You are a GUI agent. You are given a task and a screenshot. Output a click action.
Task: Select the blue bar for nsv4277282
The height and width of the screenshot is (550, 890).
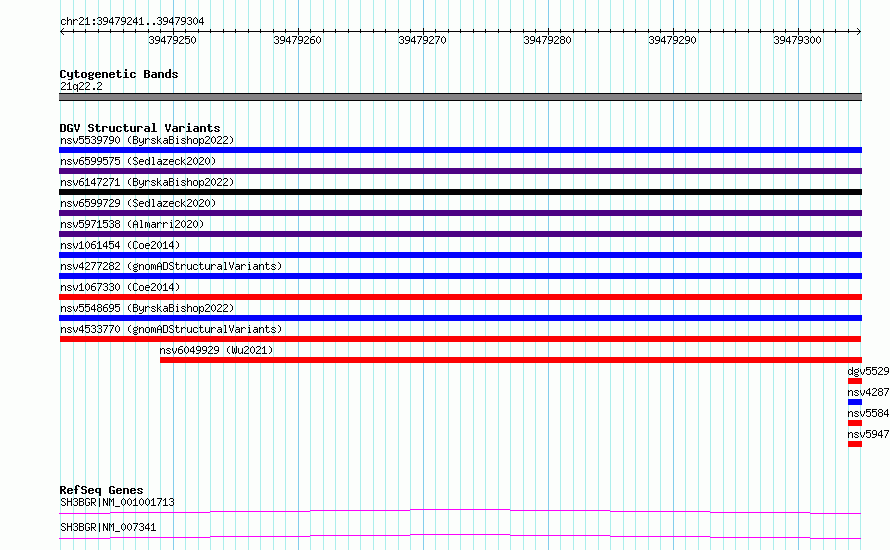(460, 276)
